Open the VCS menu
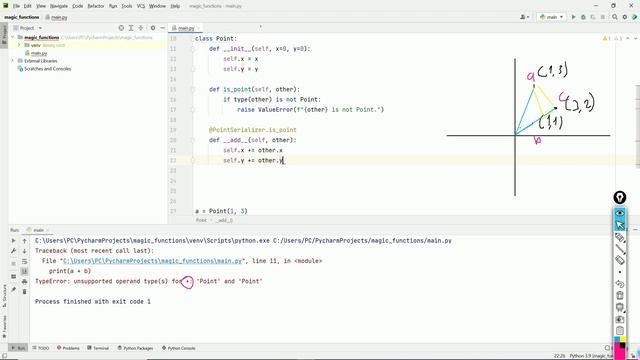Viewport: 640px width, 360px height. [141, 6]
